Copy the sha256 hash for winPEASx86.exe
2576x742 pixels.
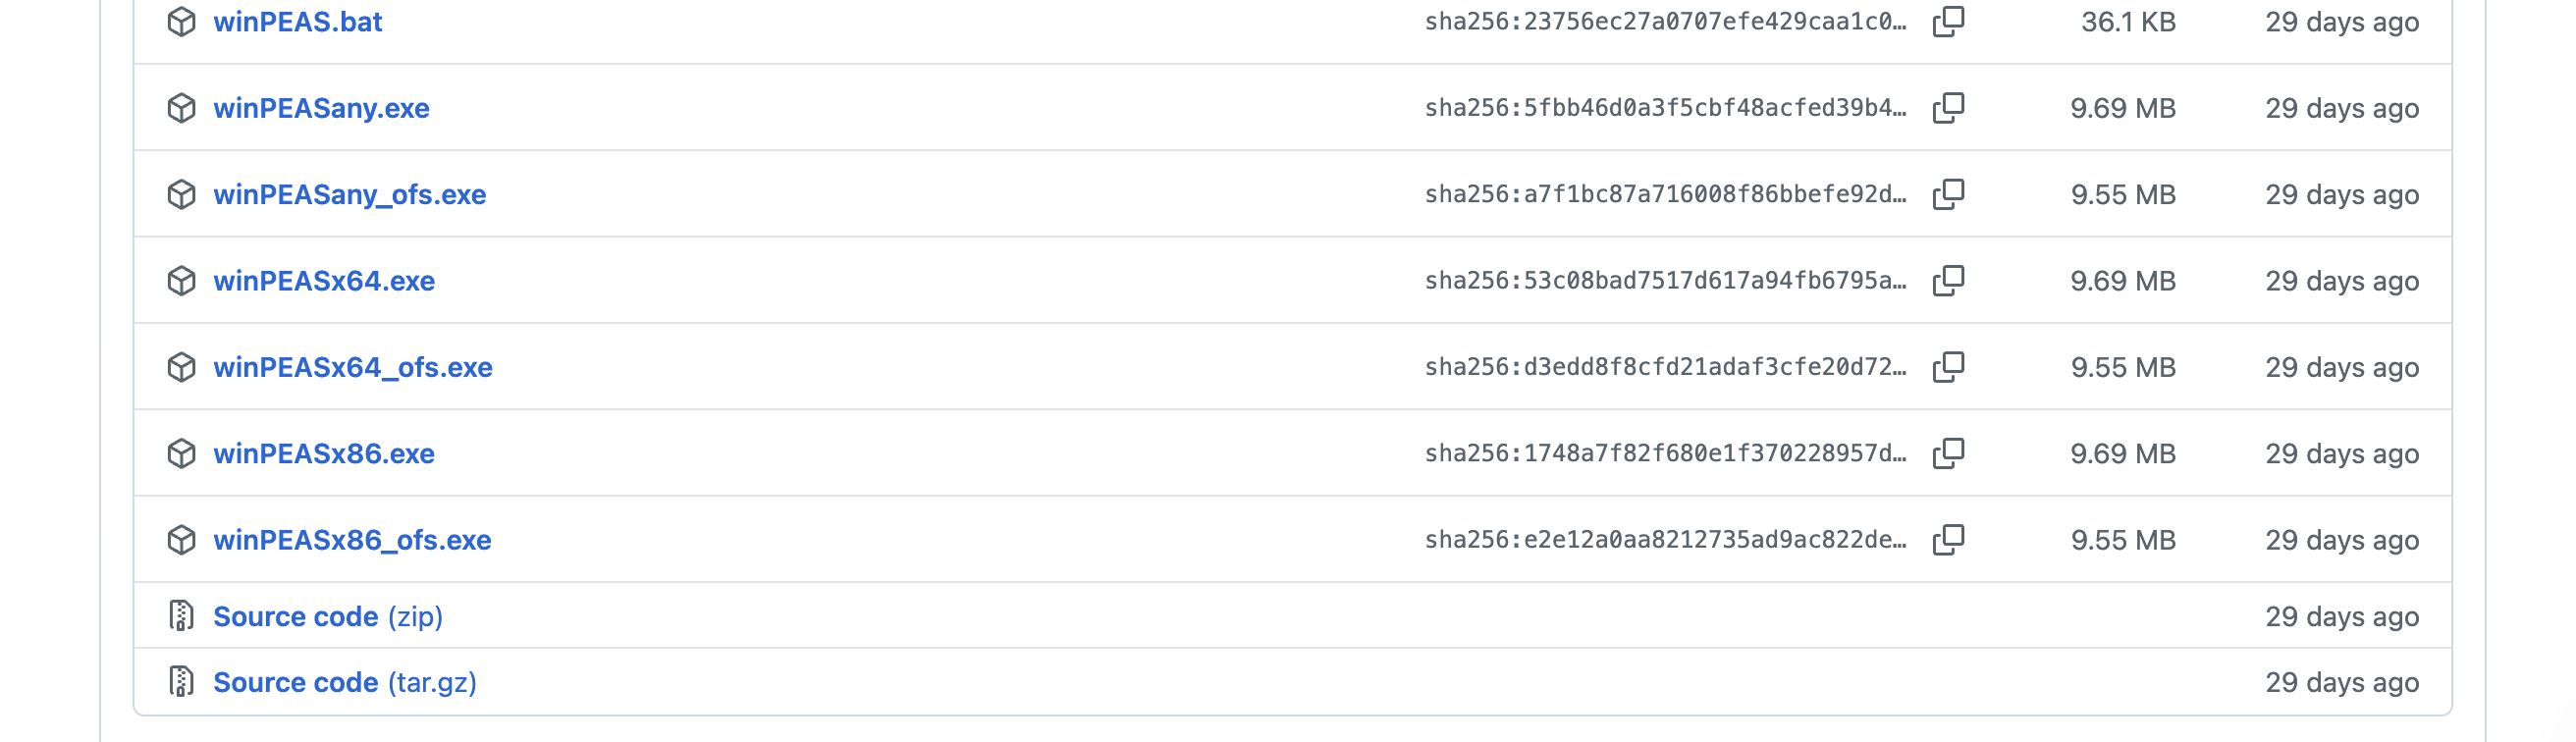tap(1948, 453)
